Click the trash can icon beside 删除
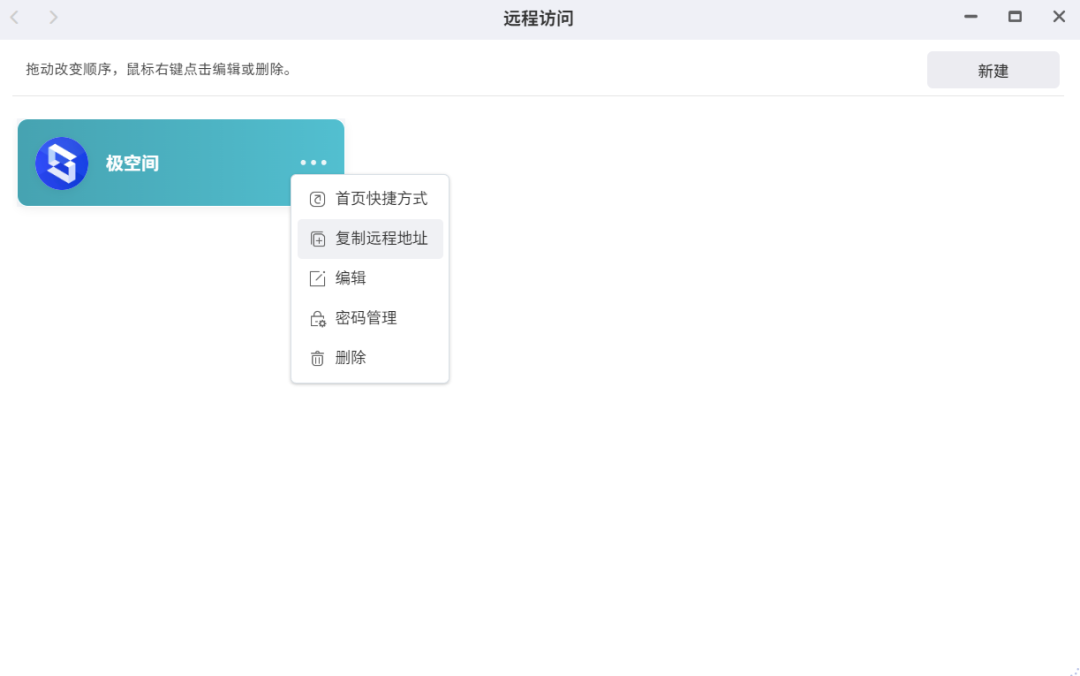The height and width of the screenshot is (676, 1080). (317, 358)
